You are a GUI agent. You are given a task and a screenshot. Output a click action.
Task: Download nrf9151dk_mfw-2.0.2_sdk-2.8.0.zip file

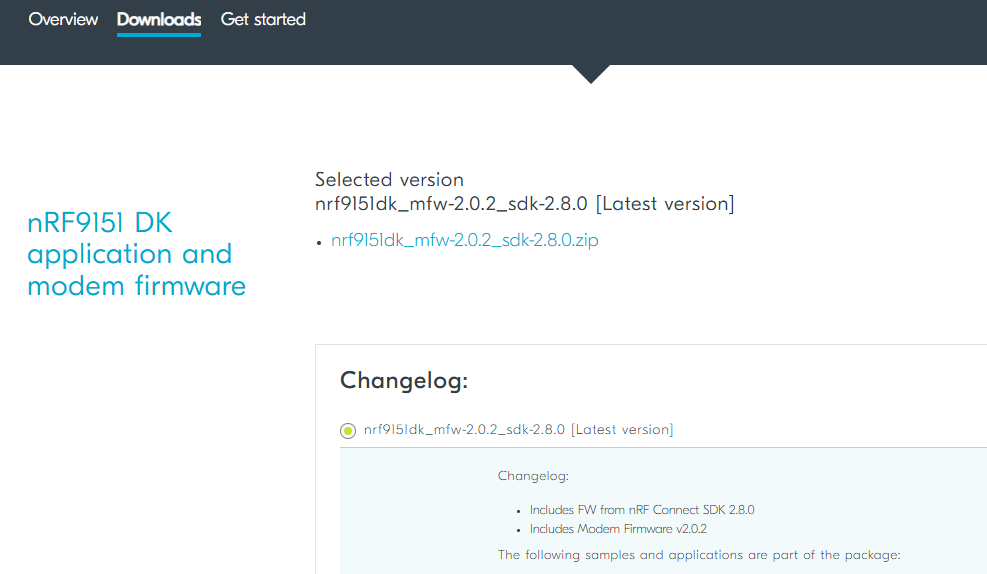click(465, 240)
